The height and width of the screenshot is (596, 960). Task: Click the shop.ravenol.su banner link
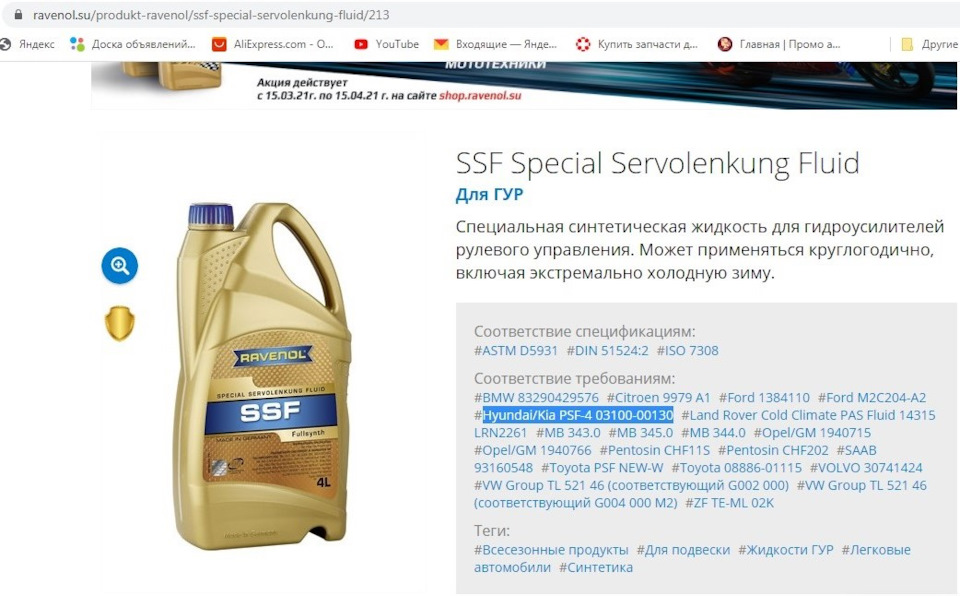coord(480,96)
